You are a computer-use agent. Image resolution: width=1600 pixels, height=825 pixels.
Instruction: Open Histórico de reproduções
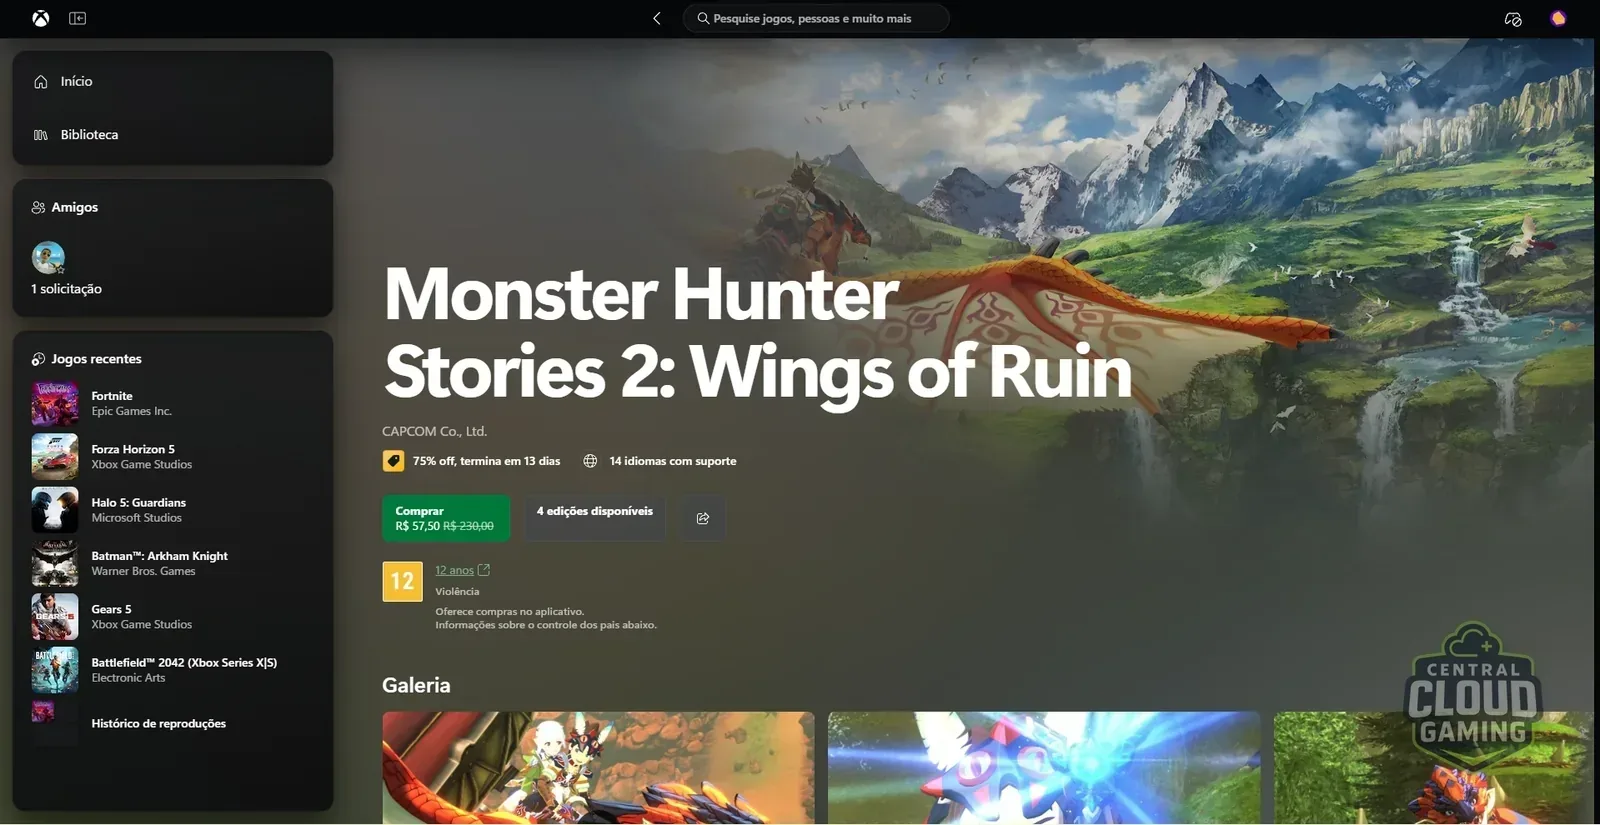point(158,724)
